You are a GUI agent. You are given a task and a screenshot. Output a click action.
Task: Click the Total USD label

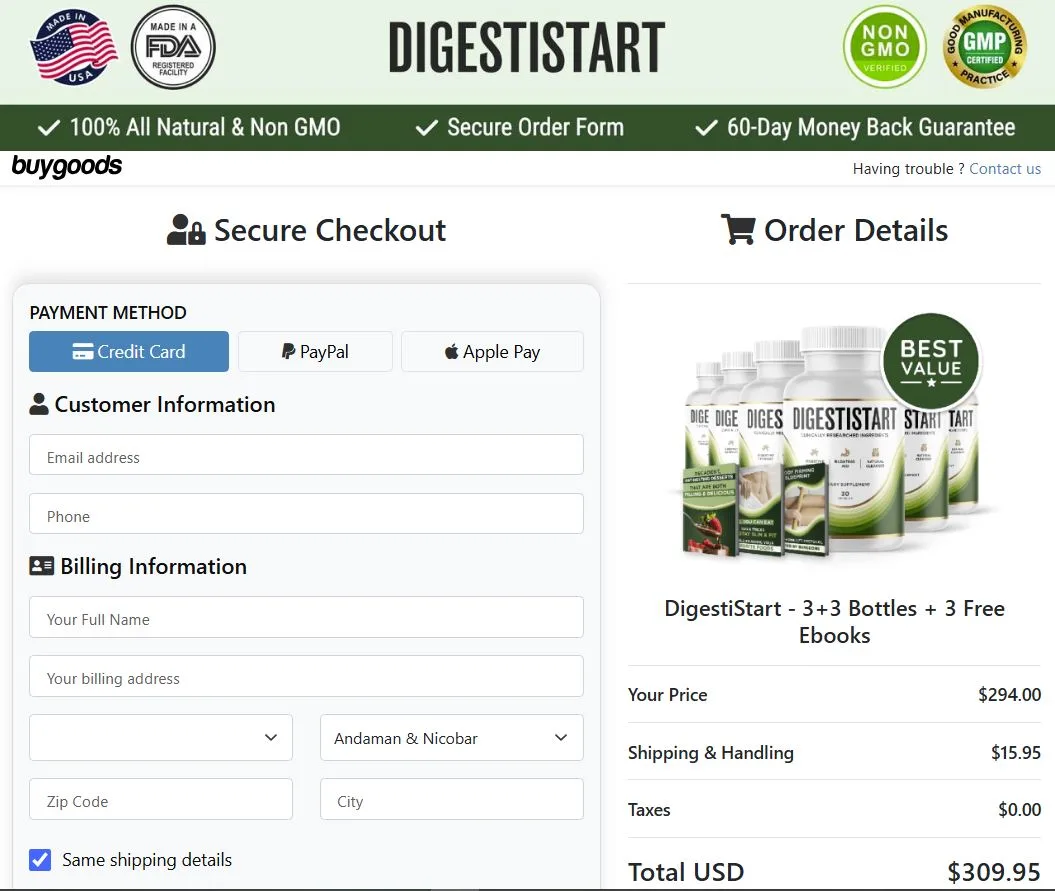(x=686, y=872)
